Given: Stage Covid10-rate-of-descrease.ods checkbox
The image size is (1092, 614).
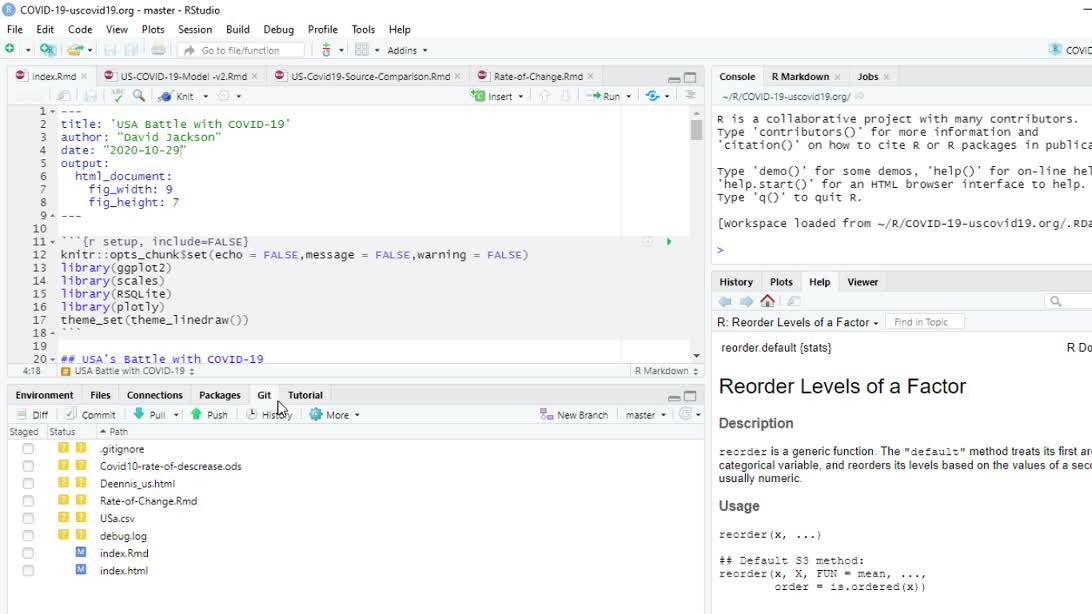Looking at the screenshot, I should point(28,466).
